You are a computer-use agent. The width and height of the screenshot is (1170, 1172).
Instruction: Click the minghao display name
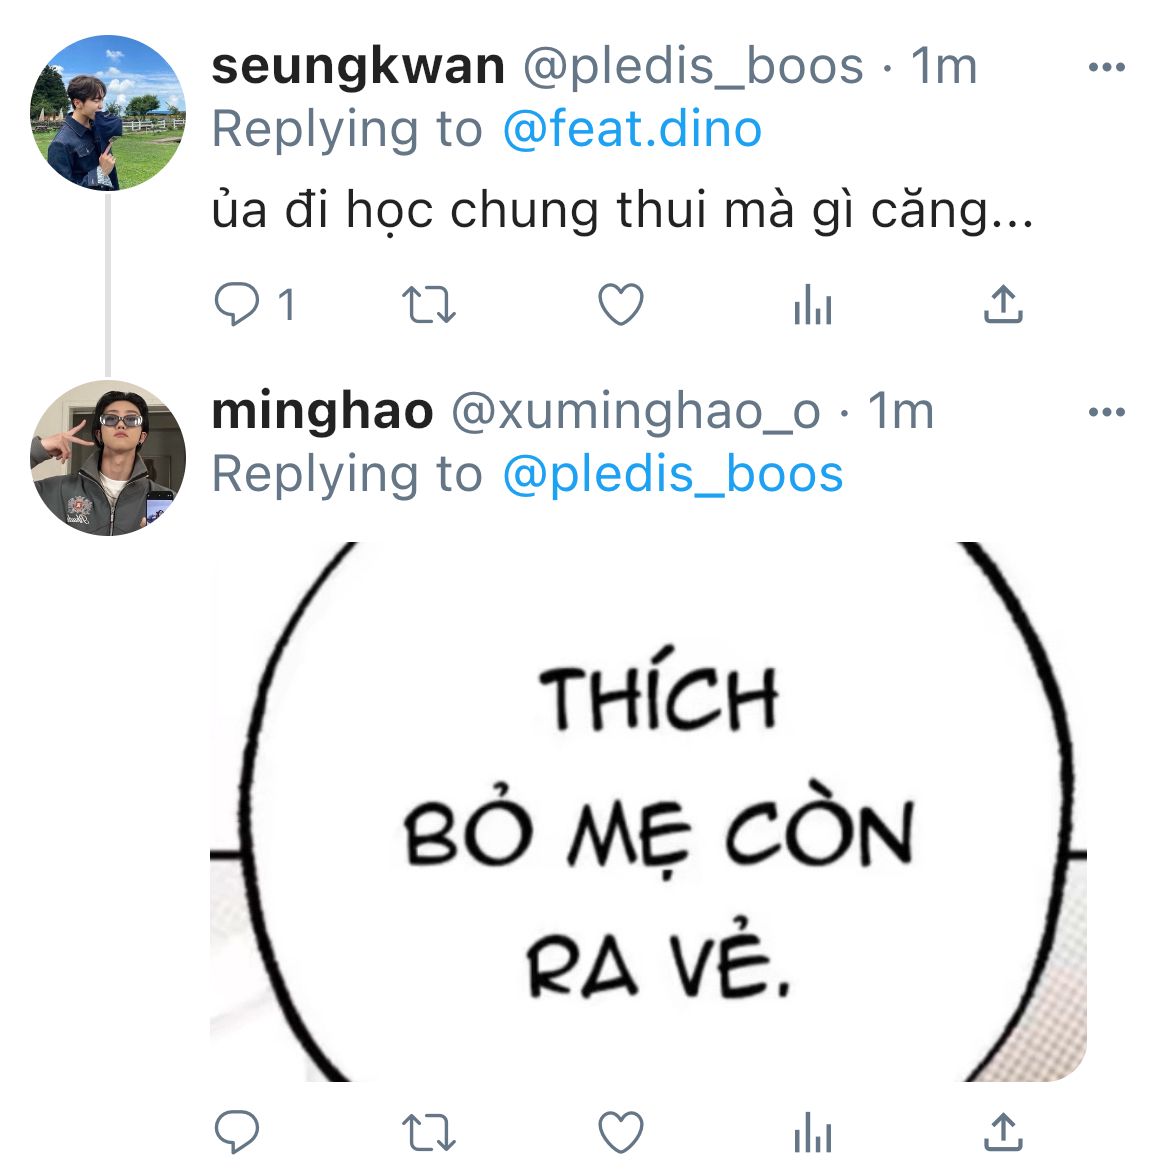322,412
